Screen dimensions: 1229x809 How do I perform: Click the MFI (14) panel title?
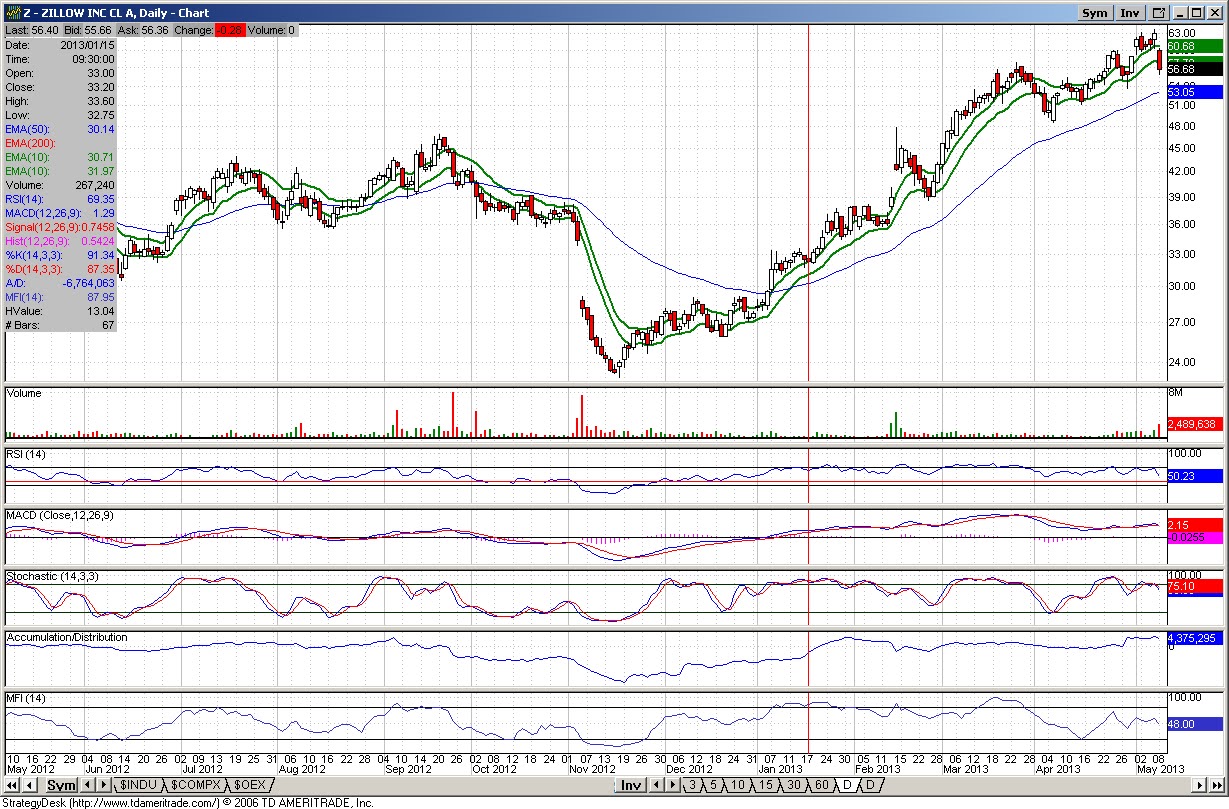[26, 697]
